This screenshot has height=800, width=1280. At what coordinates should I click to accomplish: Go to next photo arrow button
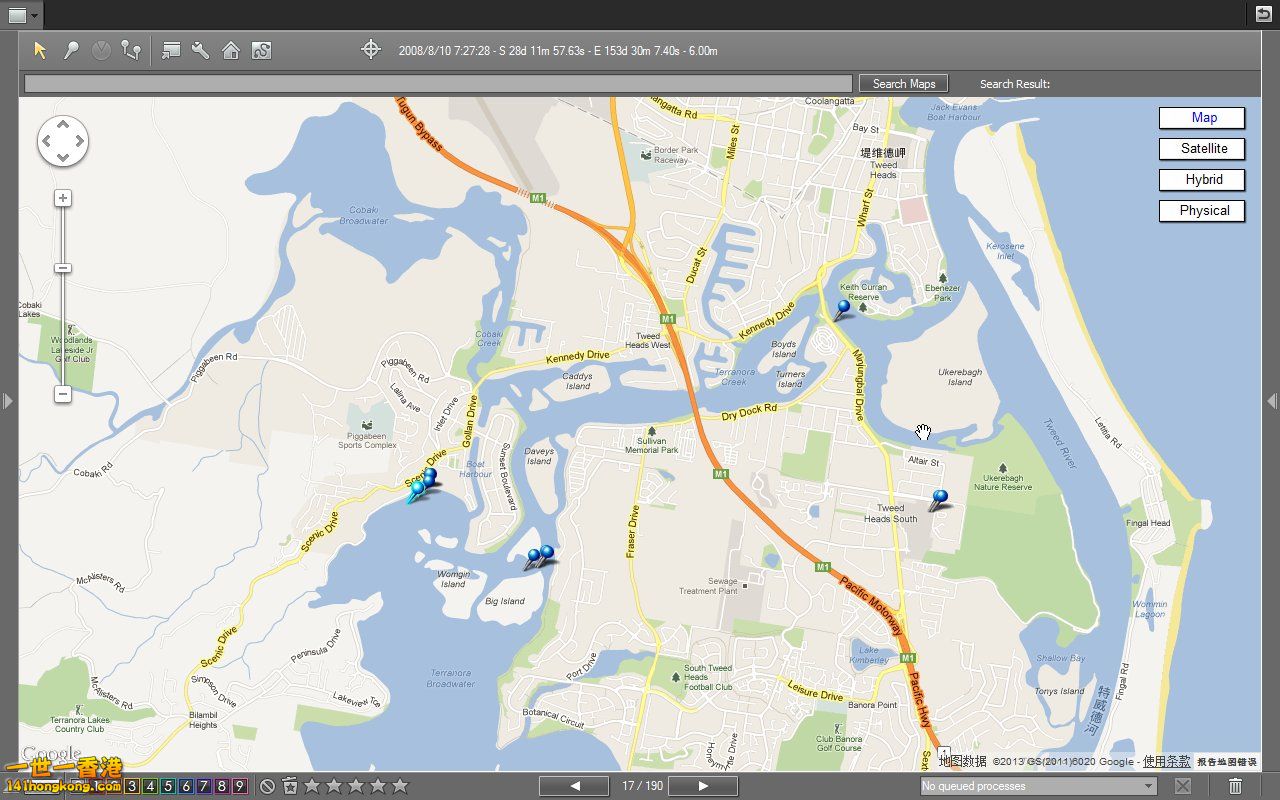[x=703, y=786]
